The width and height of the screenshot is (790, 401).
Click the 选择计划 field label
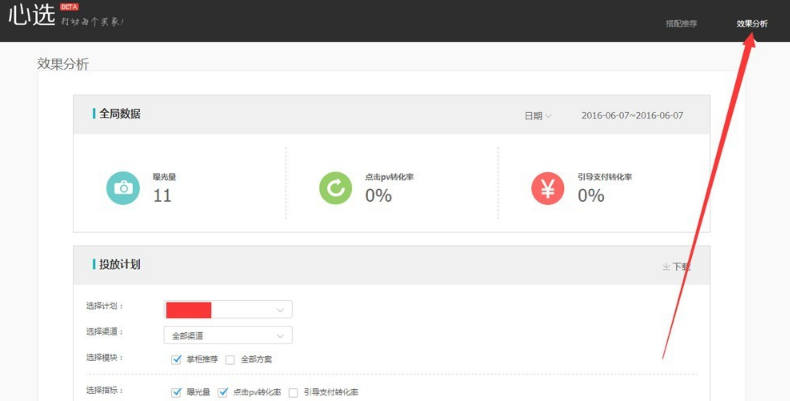pos(104,306)
